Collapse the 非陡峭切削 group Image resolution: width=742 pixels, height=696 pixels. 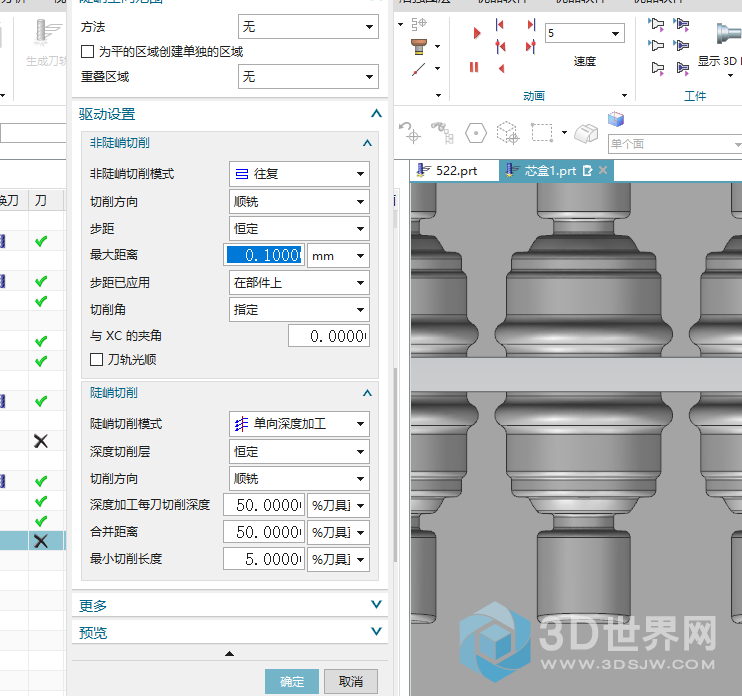(367, 143)
